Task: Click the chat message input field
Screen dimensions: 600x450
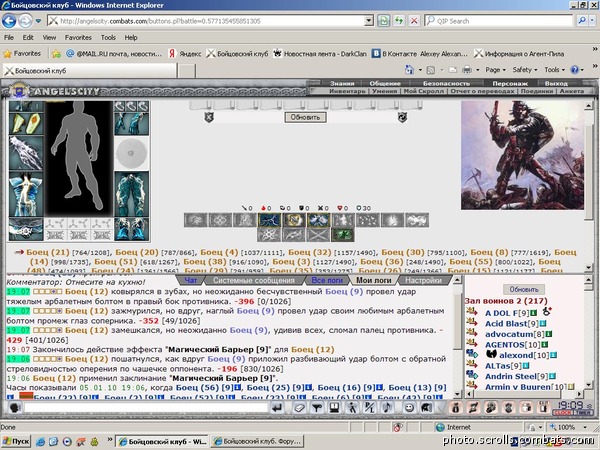Action: 146,408
